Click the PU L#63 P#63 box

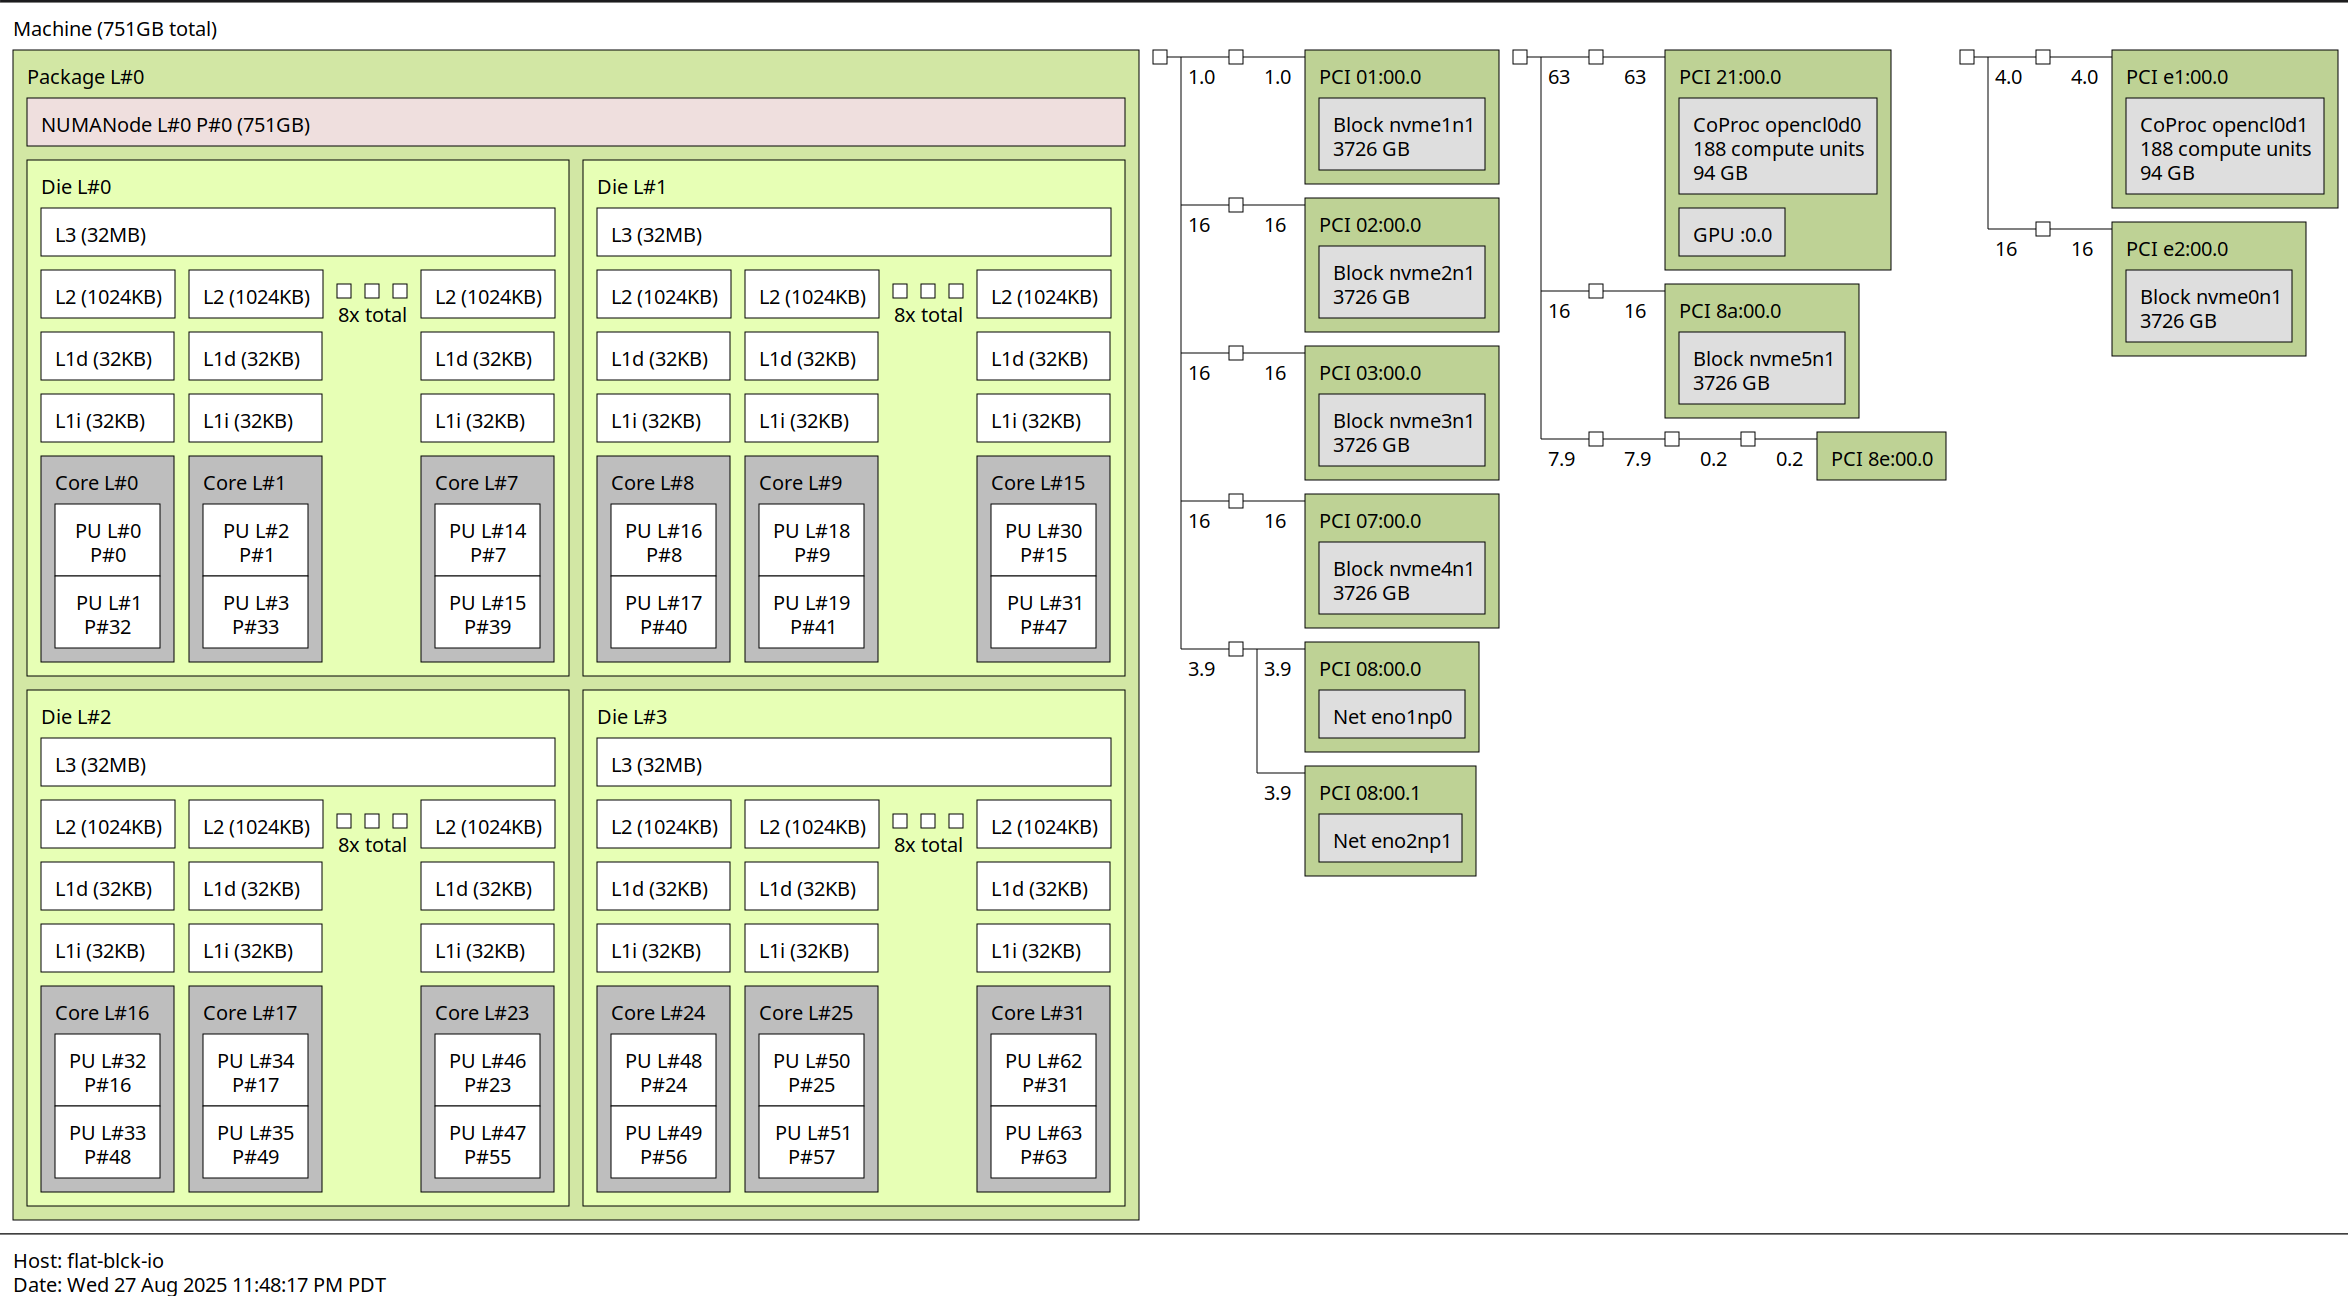point(1043,1144)
